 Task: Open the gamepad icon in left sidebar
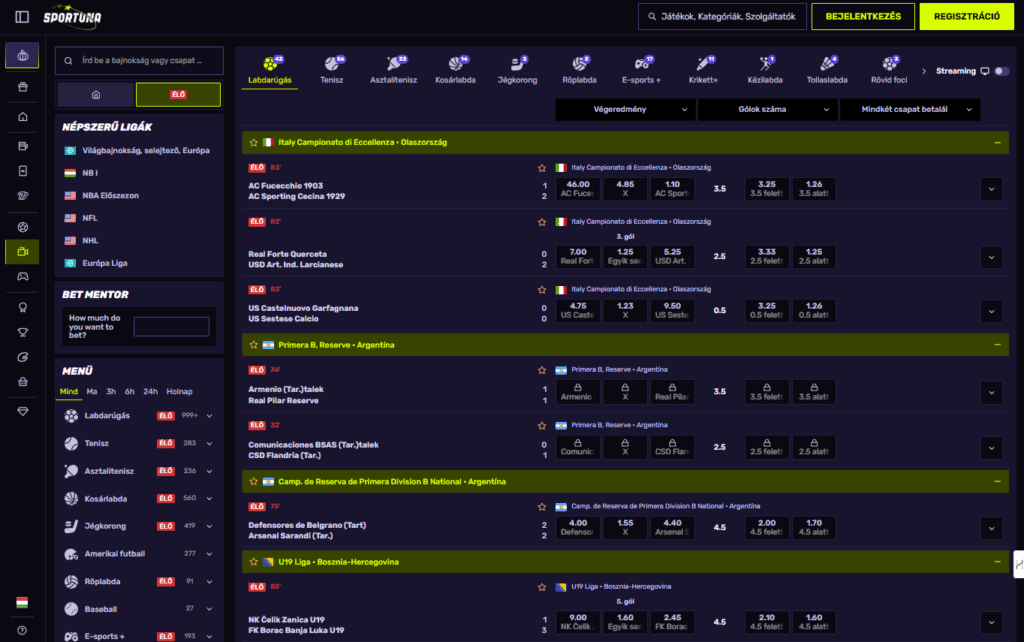click(22, 276)
